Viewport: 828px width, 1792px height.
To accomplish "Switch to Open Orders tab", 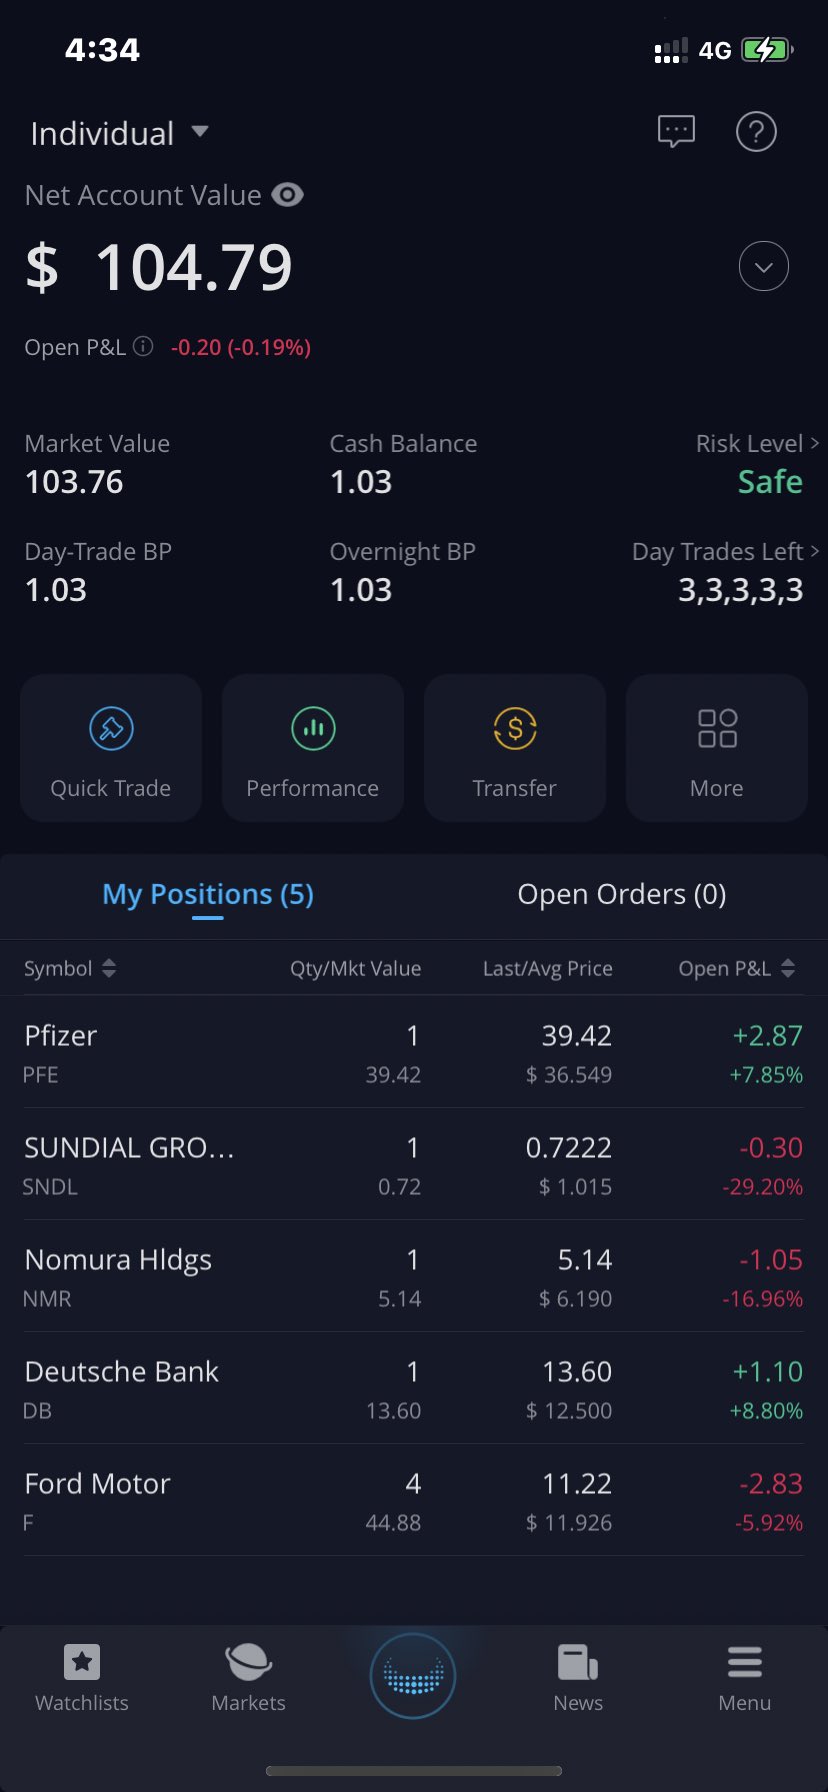I will [621, 894].
